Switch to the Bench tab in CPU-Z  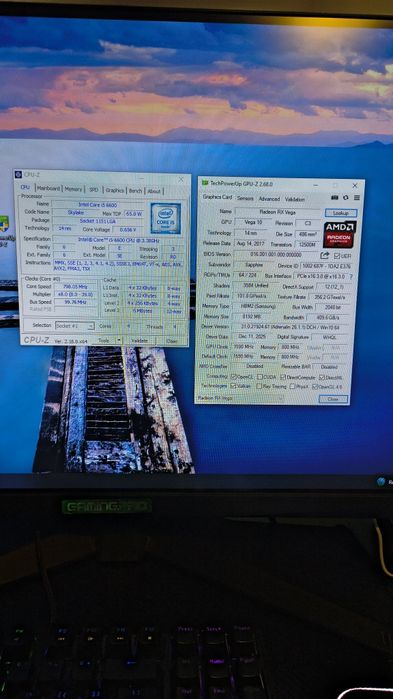pyautogui.click(x=135, y=191)
